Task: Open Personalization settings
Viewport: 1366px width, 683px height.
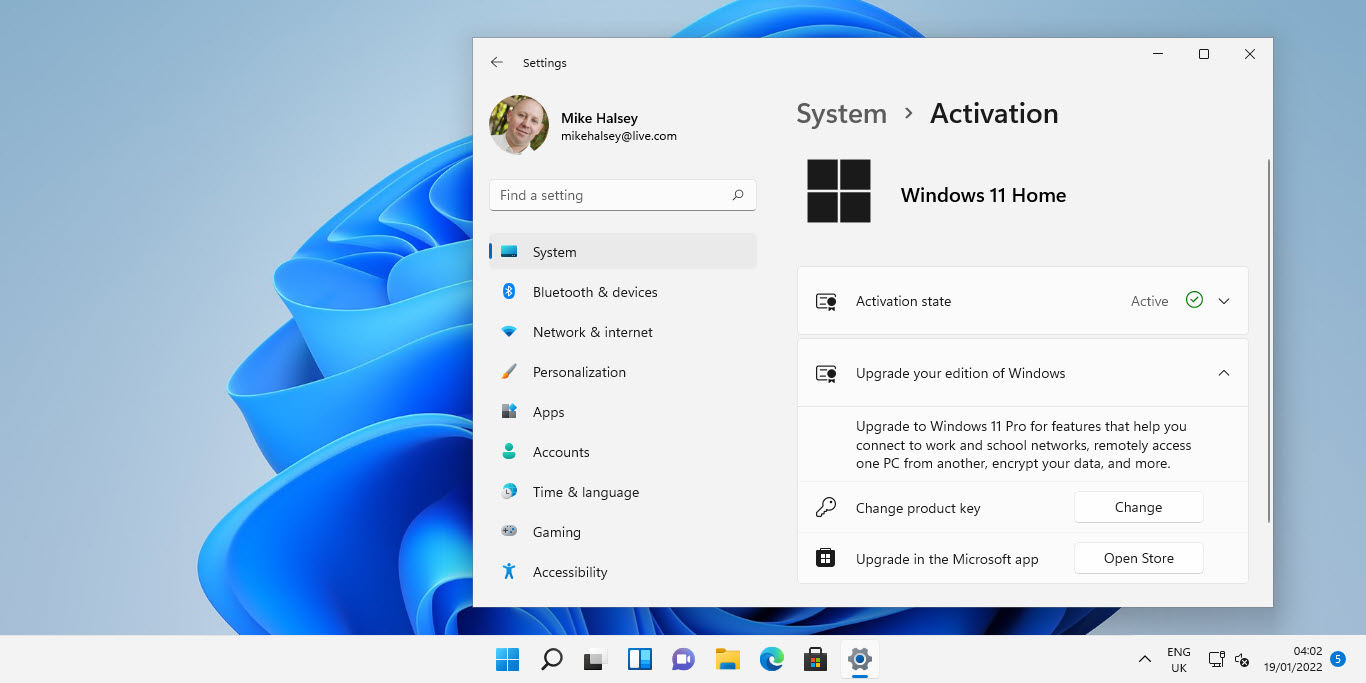Action: pos(581,371)
